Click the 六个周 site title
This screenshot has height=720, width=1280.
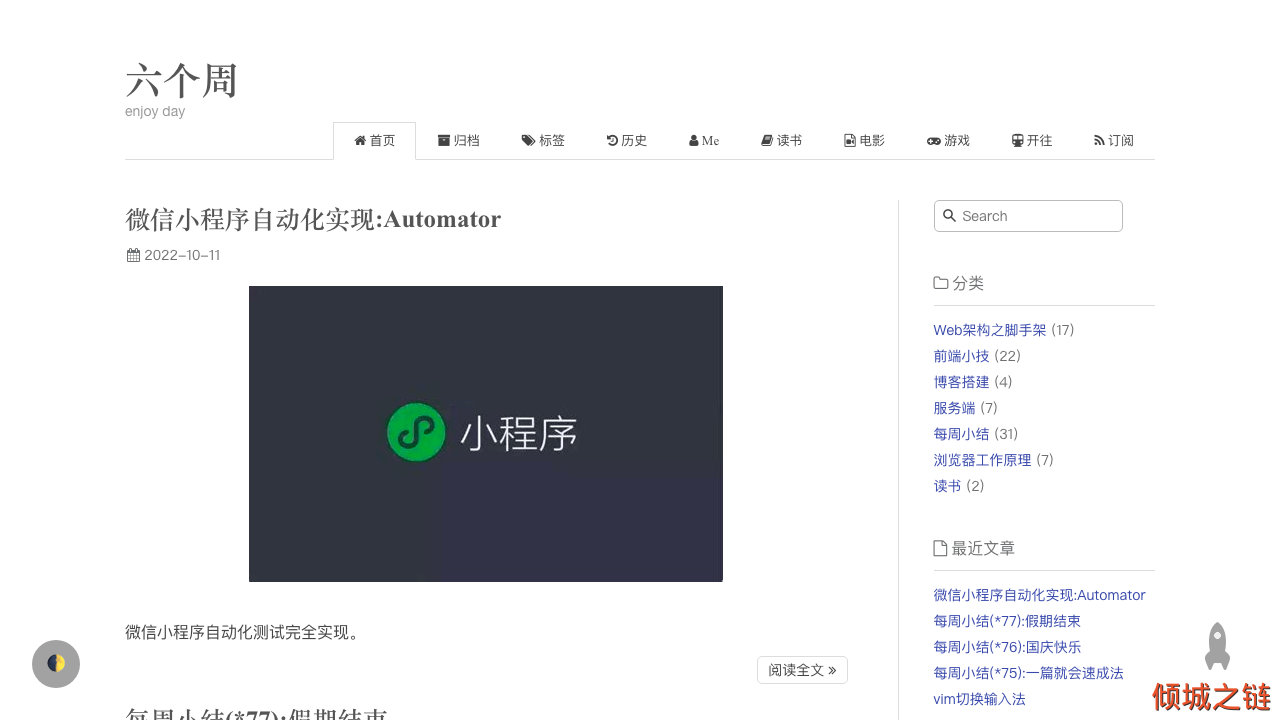click(x=181, y=81)
